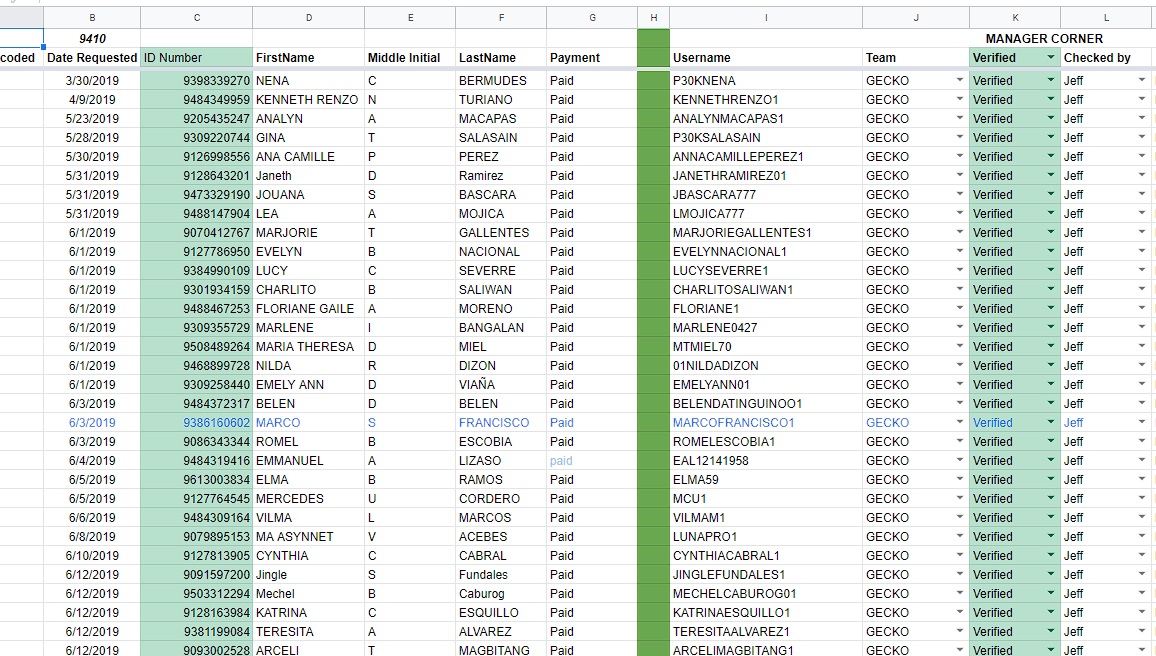Select last name VIAÑA
Image resolution: width=1156 pixels, height=656 pixels.
[501, 385]
